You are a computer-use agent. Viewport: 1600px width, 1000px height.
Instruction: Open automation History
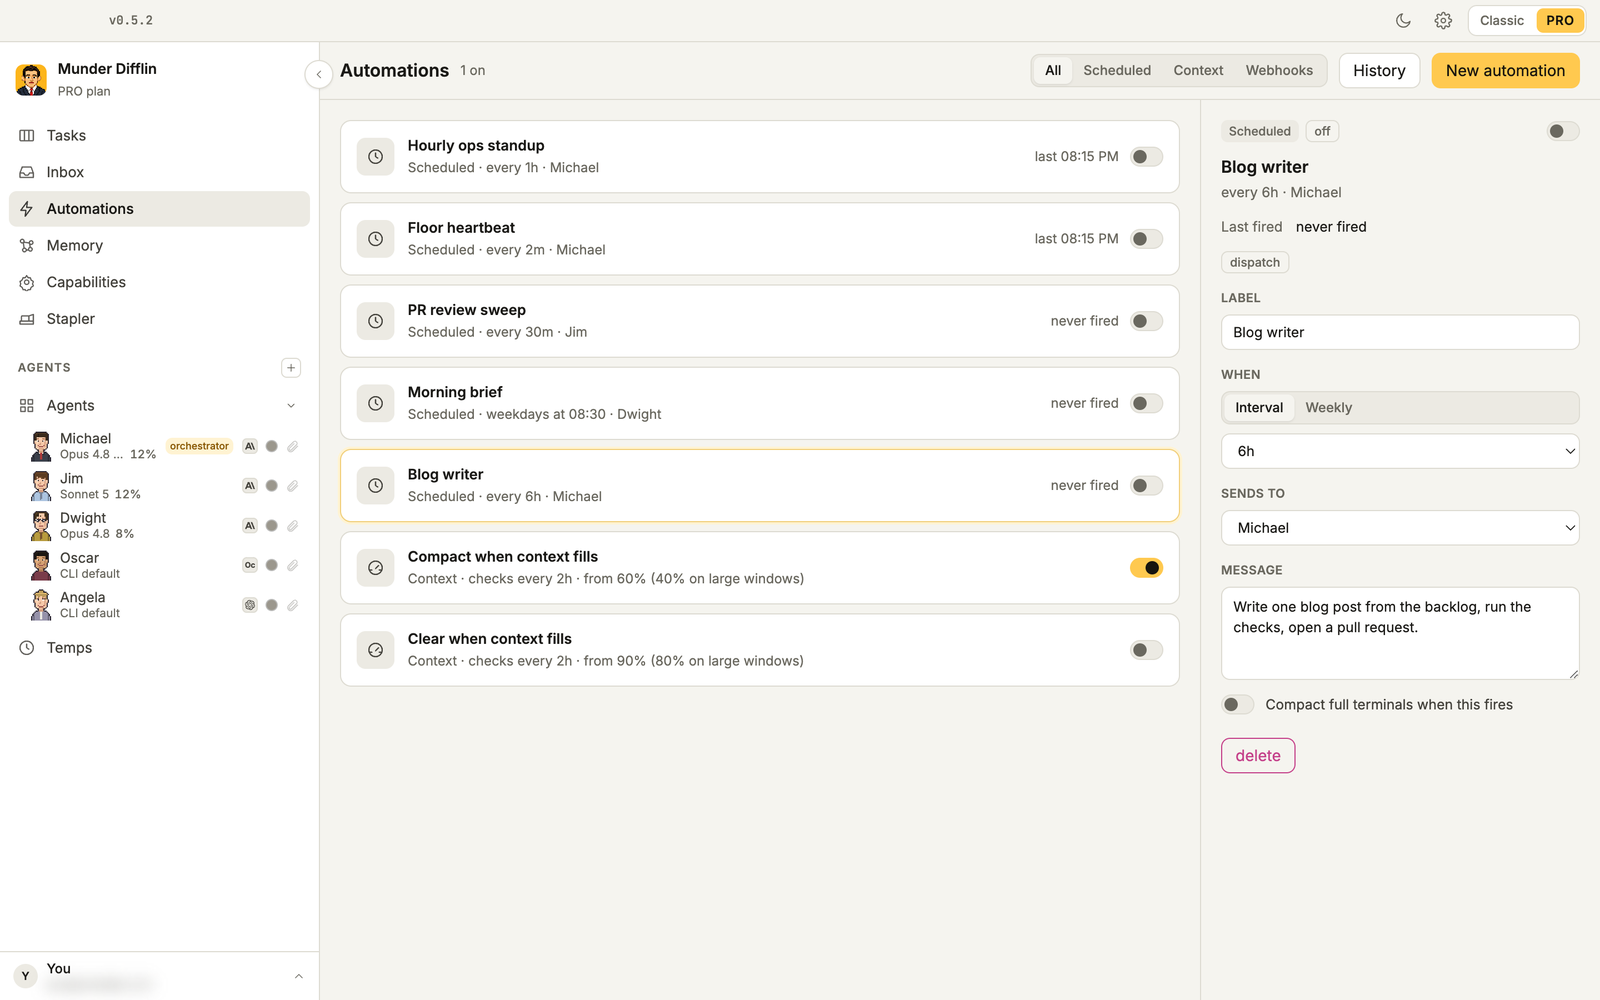tap(1379, 71)
